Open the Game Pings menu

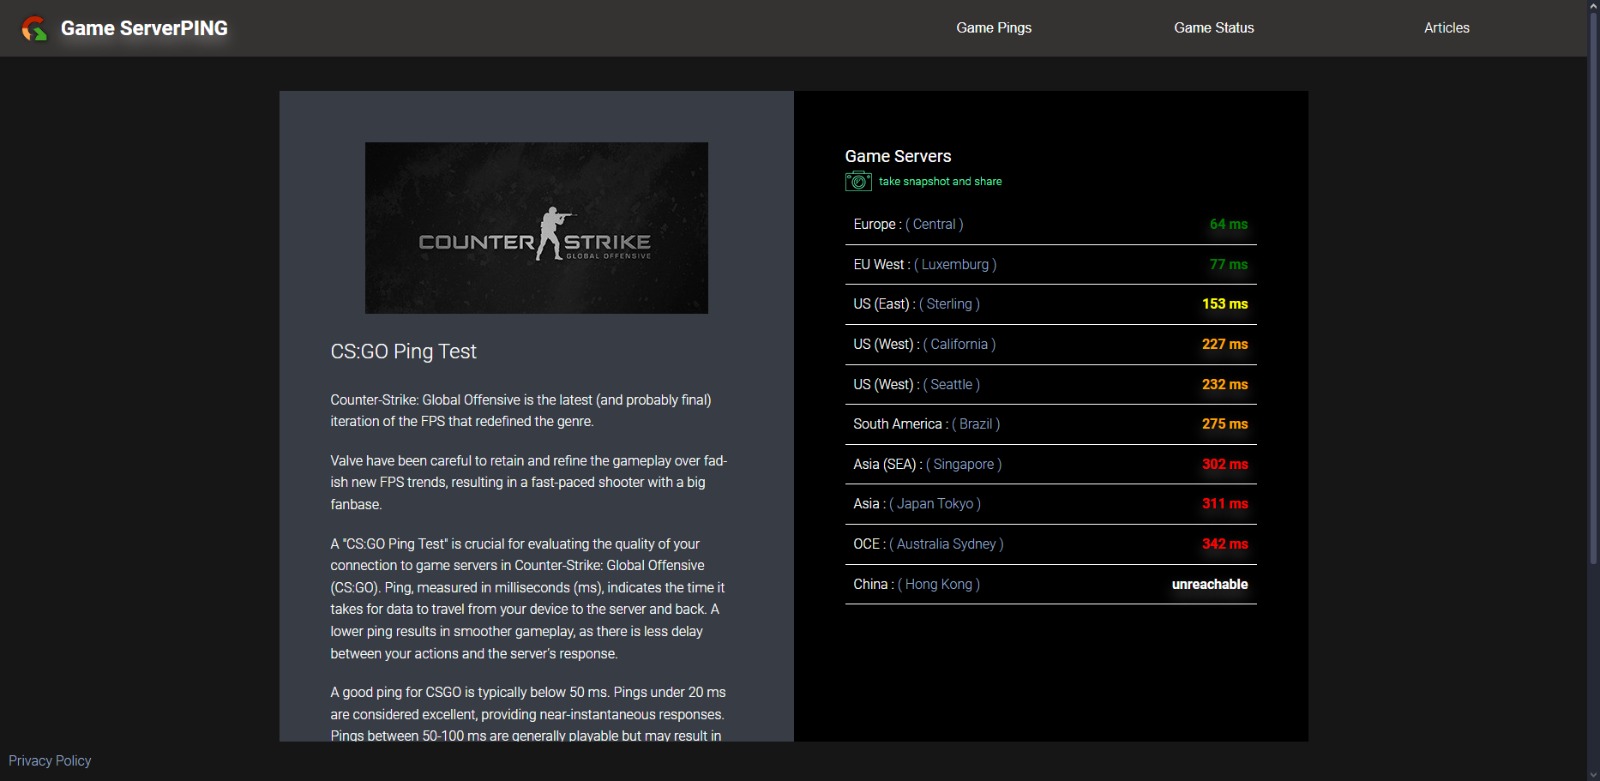pos(994,28)
